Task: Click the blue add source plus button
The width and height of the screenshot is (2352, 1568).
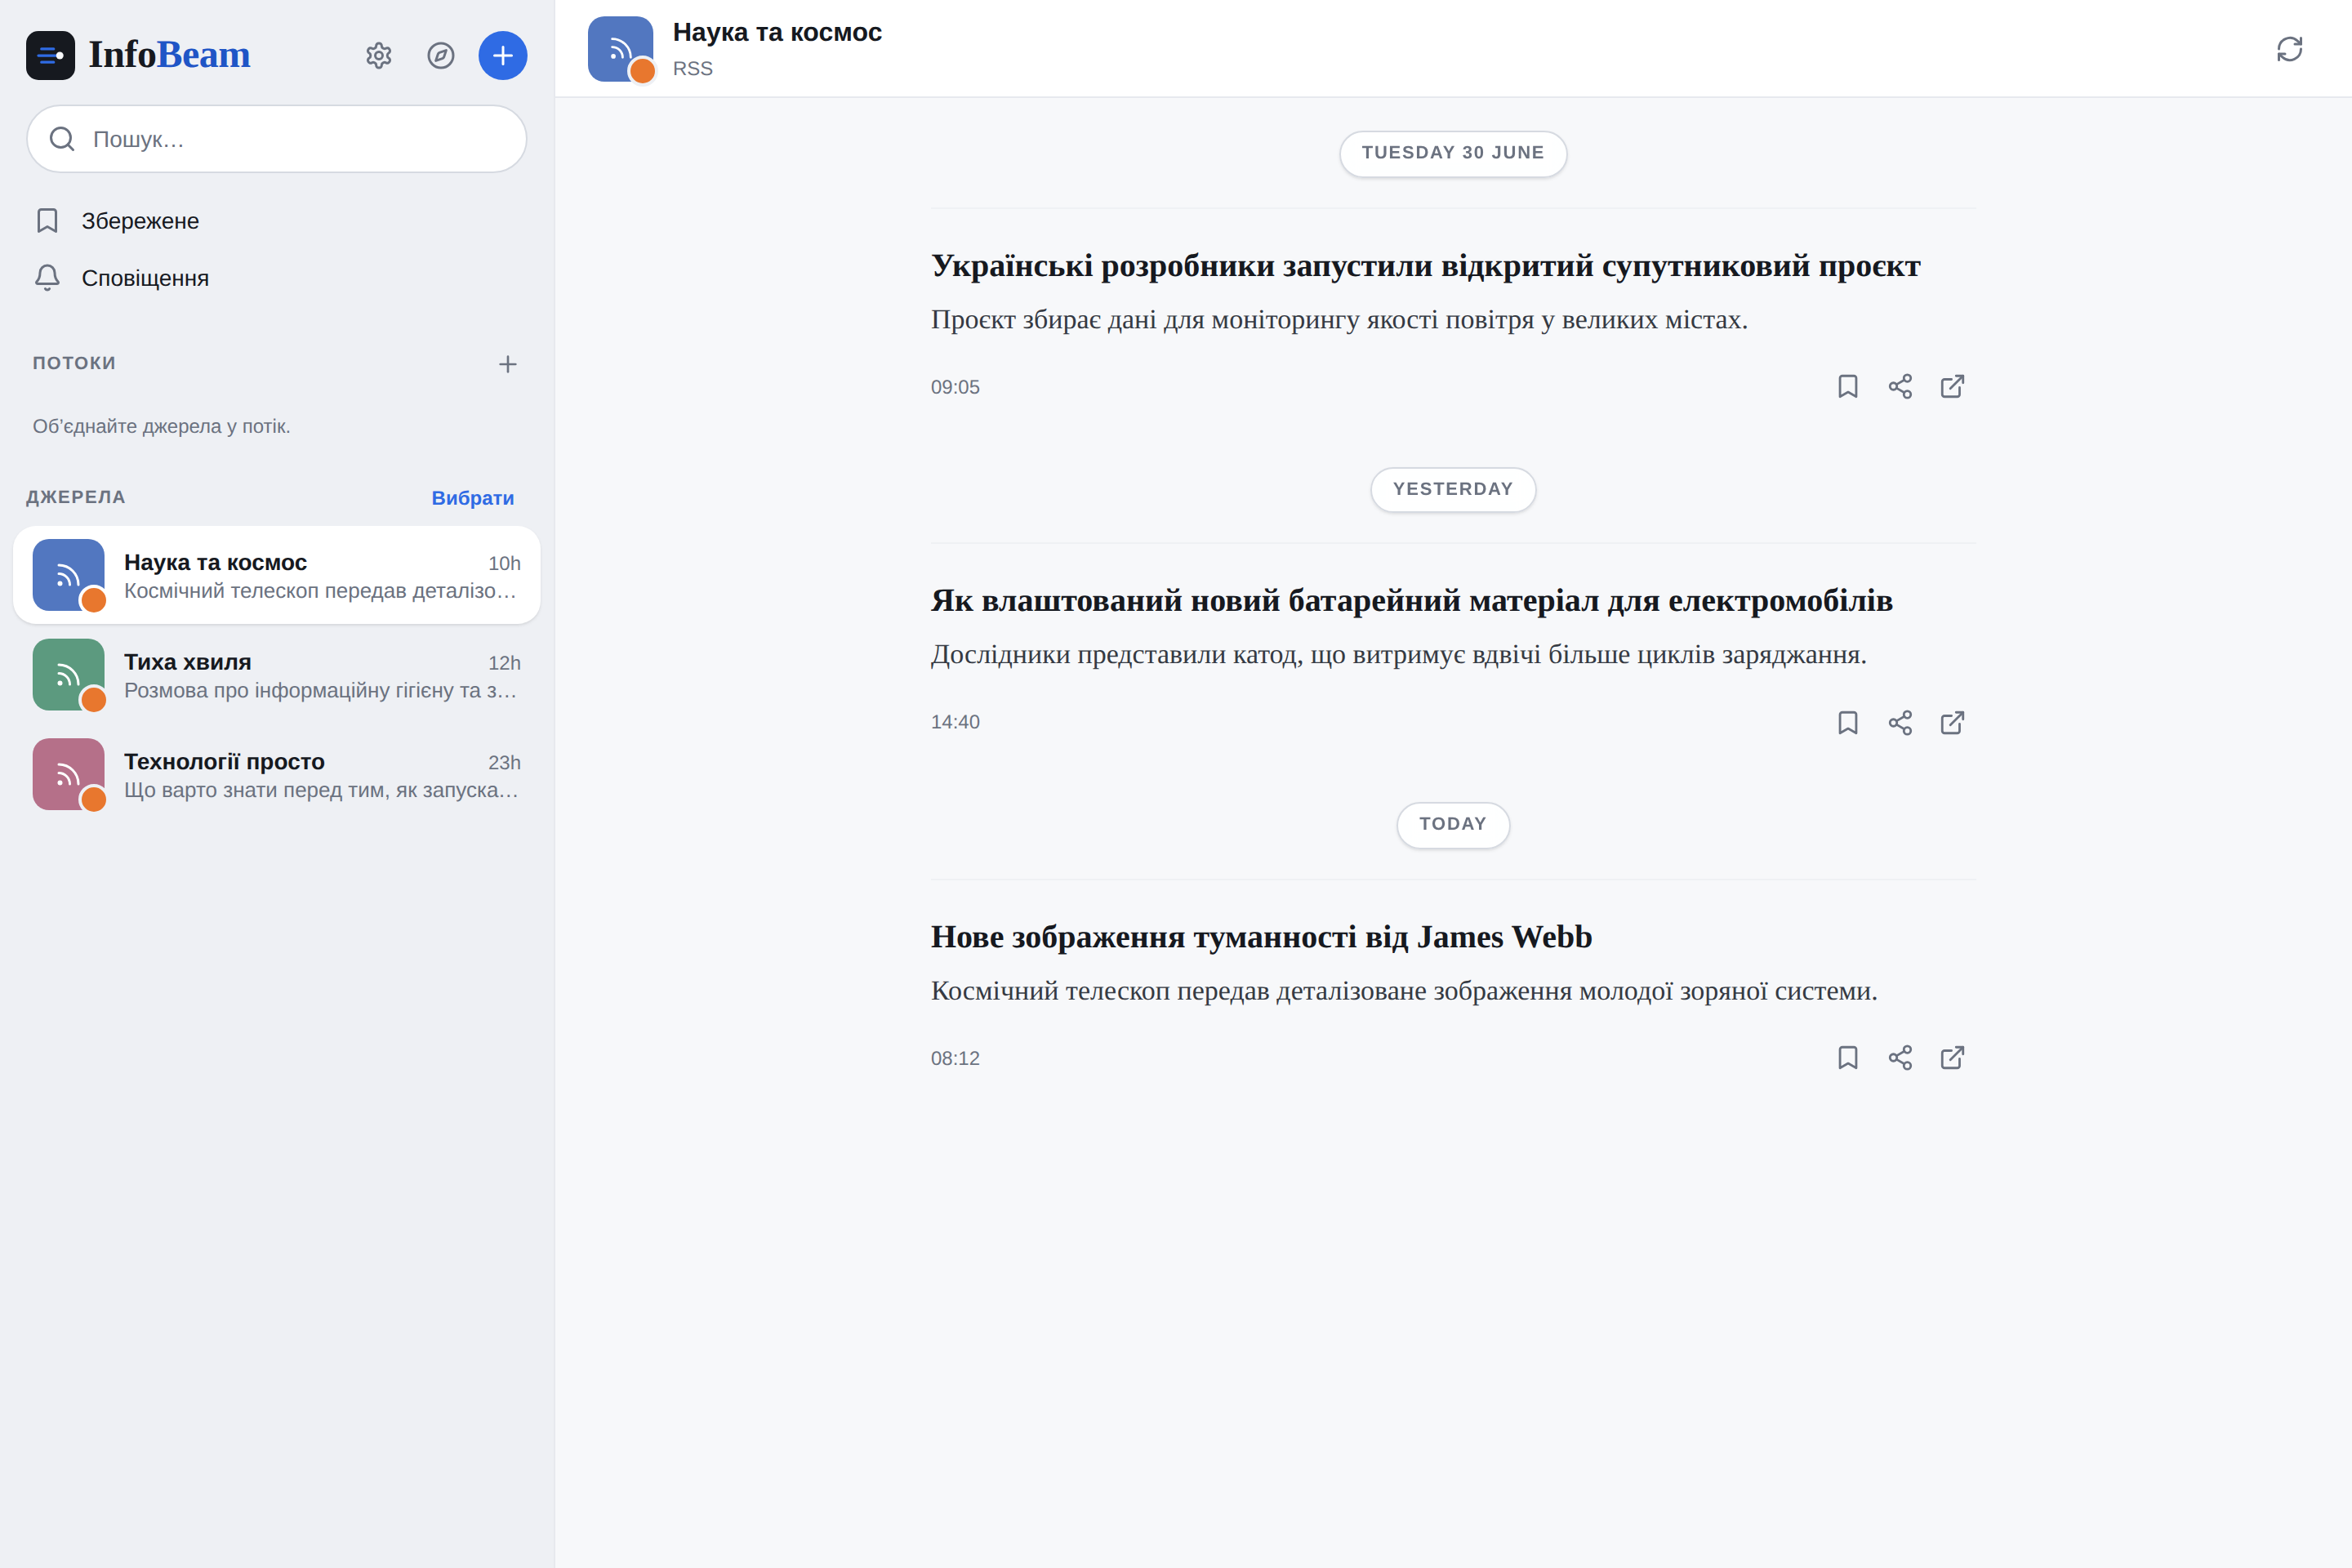Action: pyautogui.click(x=503, y=55)
